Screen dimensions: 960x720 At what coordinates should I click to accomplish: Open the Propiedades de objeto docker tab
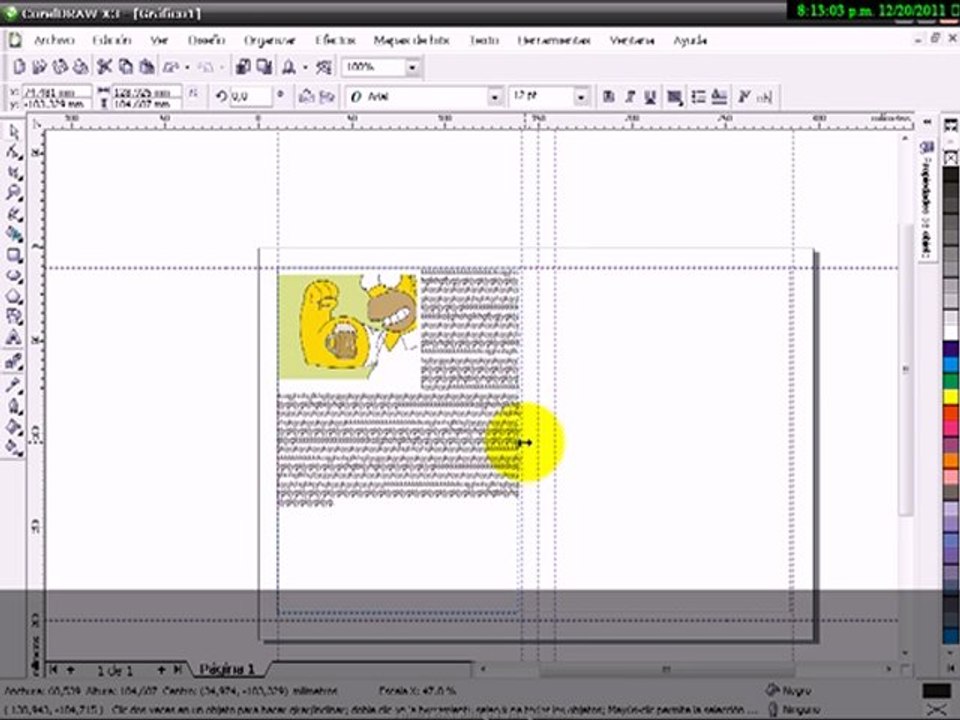[927, 201]
